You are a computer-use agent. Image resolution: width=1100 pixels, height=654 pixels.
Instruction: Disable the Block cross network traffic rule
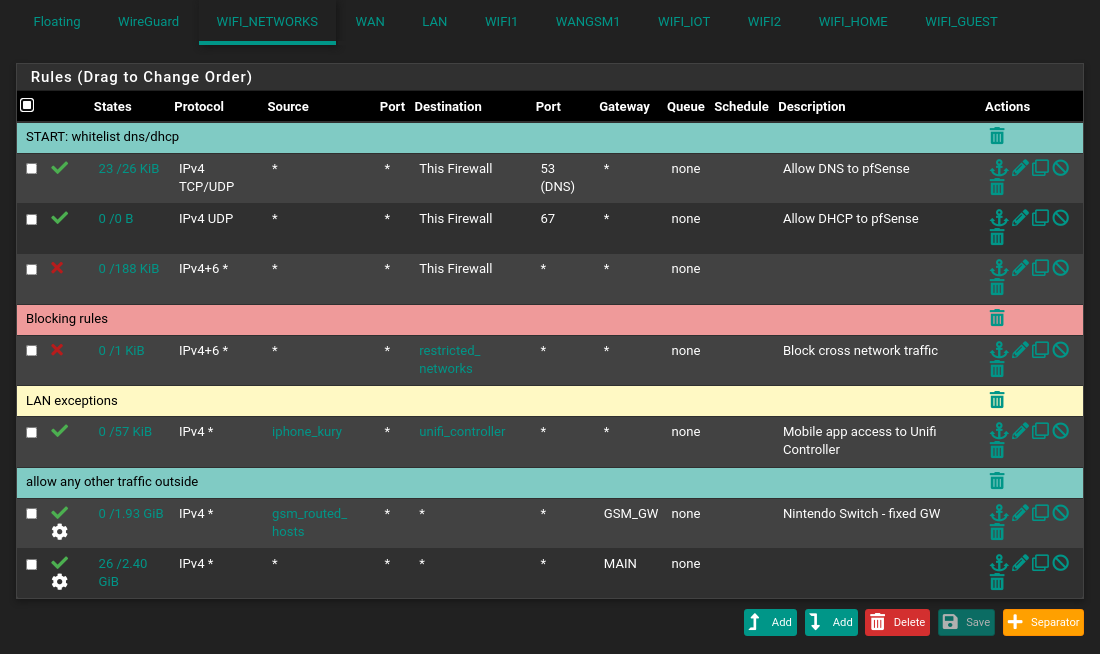coord(1061,350)
